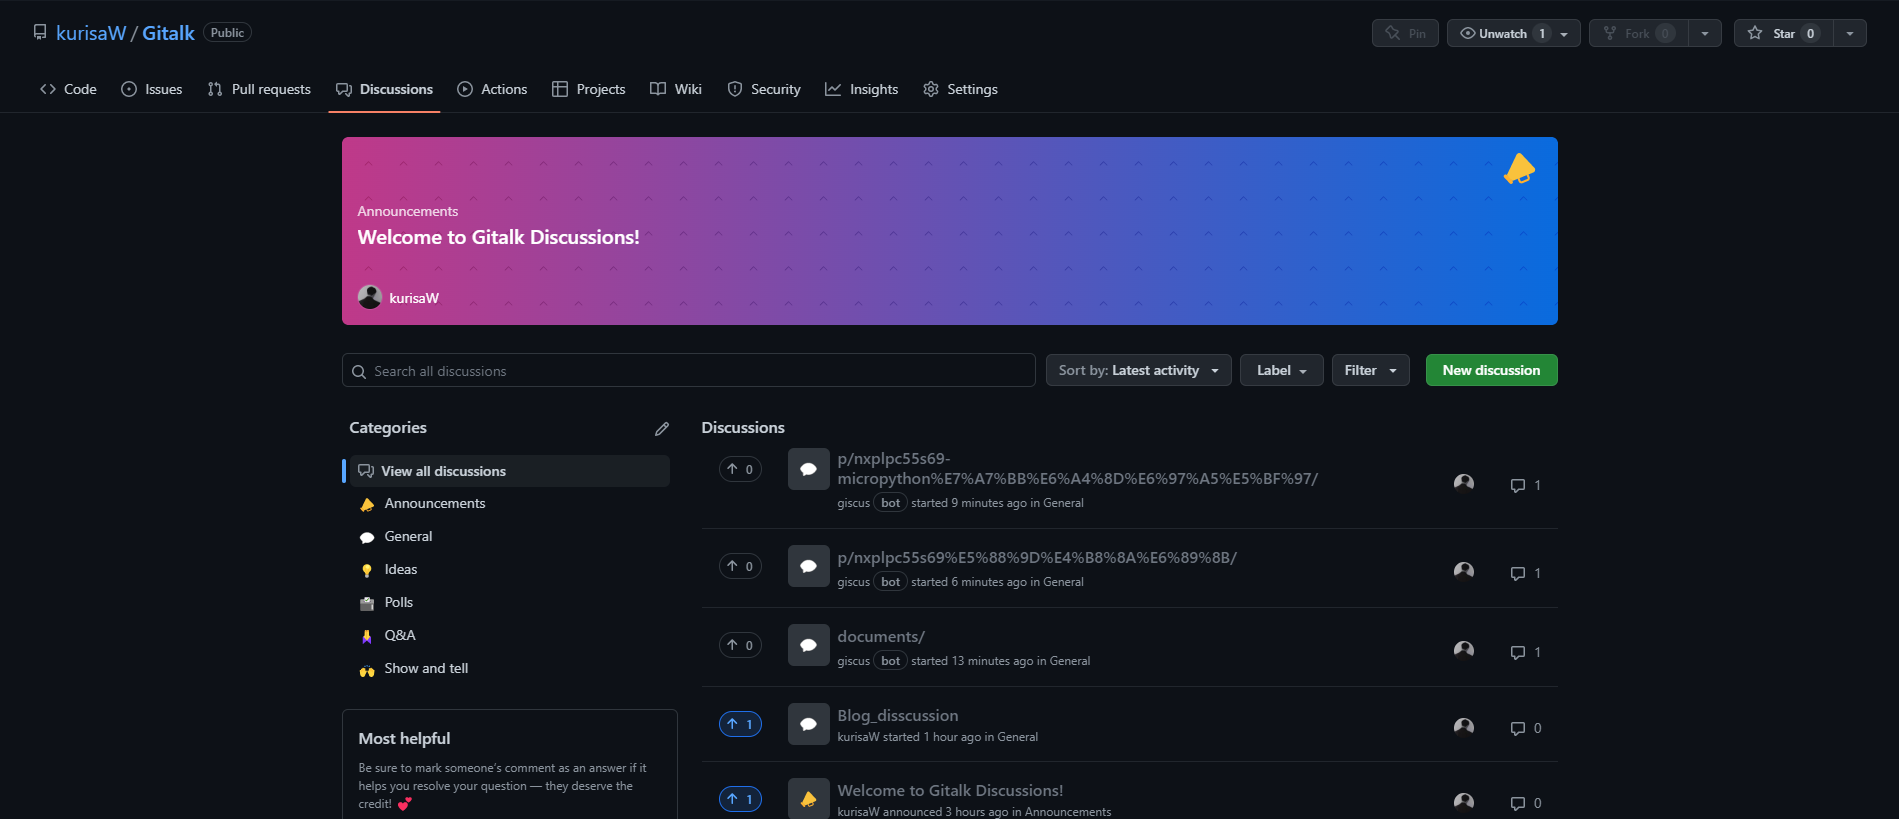Open the Fork dropdown arrow
This screenshot has width=1899, height=819.
[x=1705, y=33]
